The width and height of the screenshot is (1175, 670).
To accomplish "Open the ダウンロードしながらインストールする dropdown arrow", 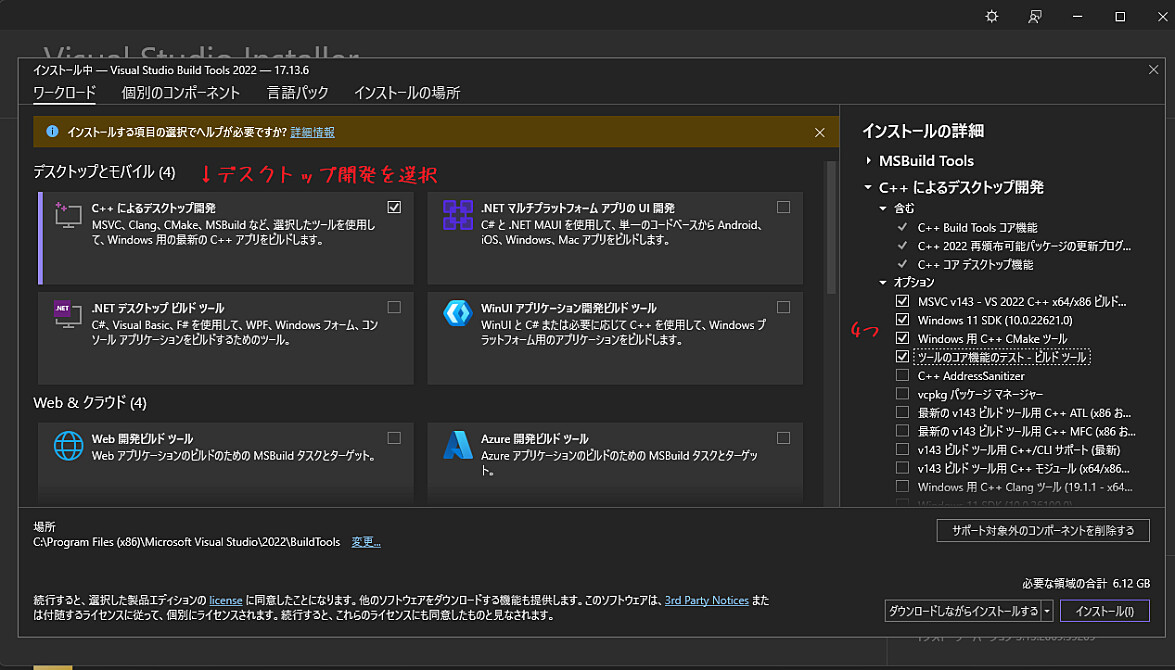I will (1048, 611).
